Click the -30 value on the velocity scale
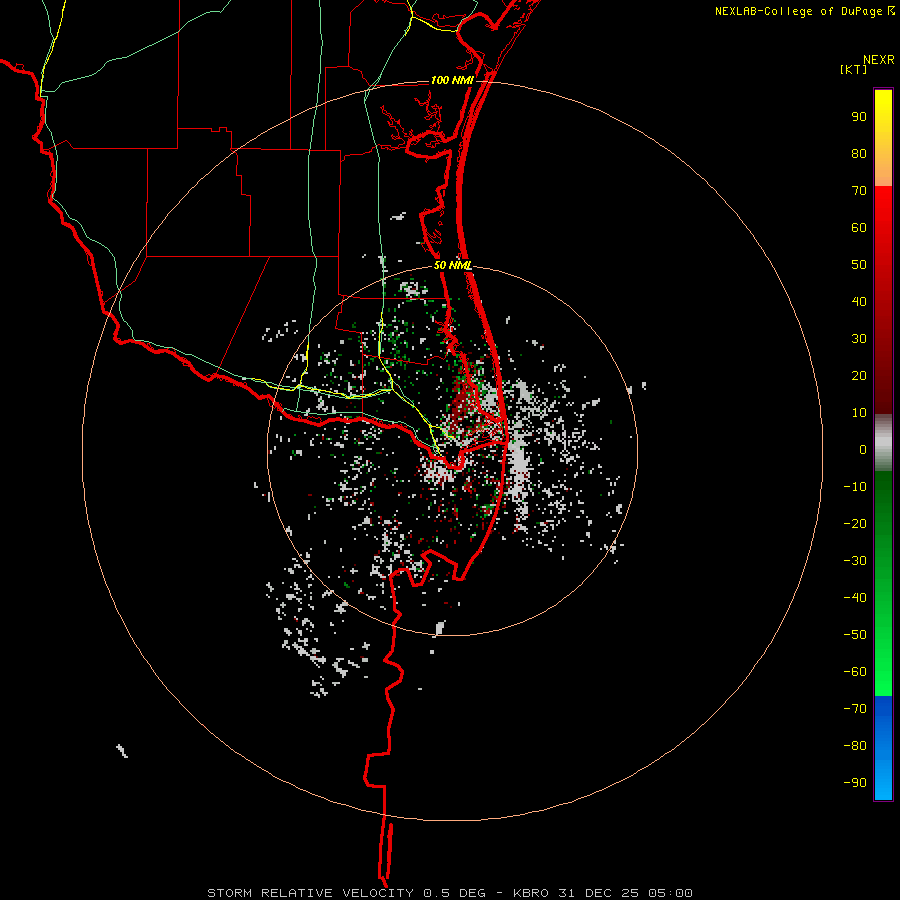The width and height of the screenshot is (900, 900). point(855,561)
